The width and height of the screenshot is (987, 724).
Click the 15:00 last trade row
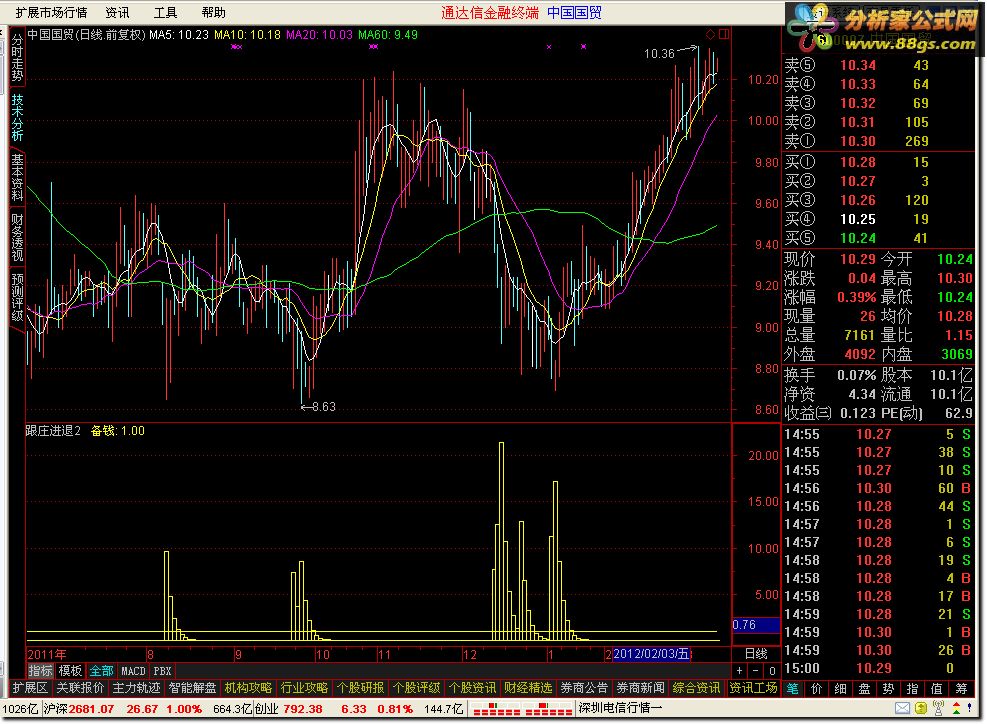pyautogui.click(x=878, y=669)
